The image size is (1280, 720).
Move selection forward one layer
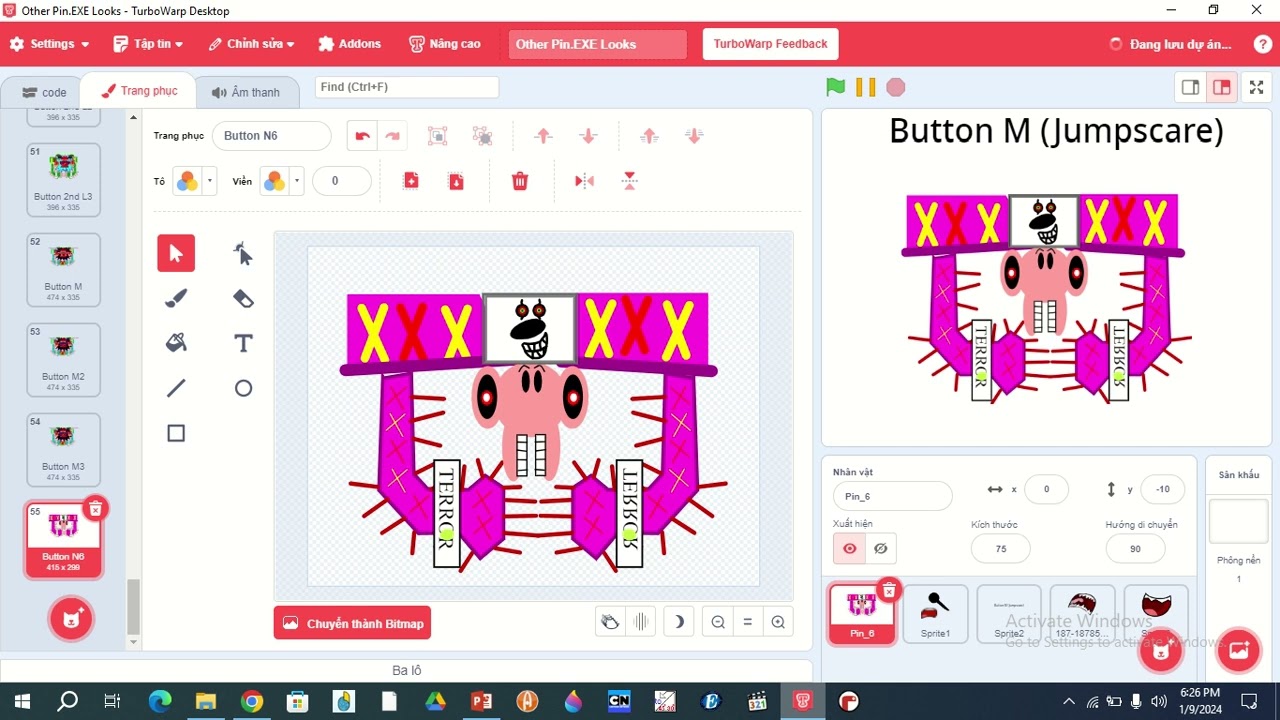543,136
